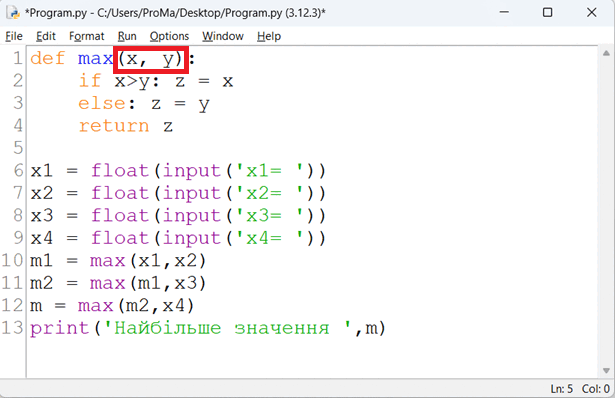Open the Format menu
This screenshot has width=615, height=398.
(87, 36)
